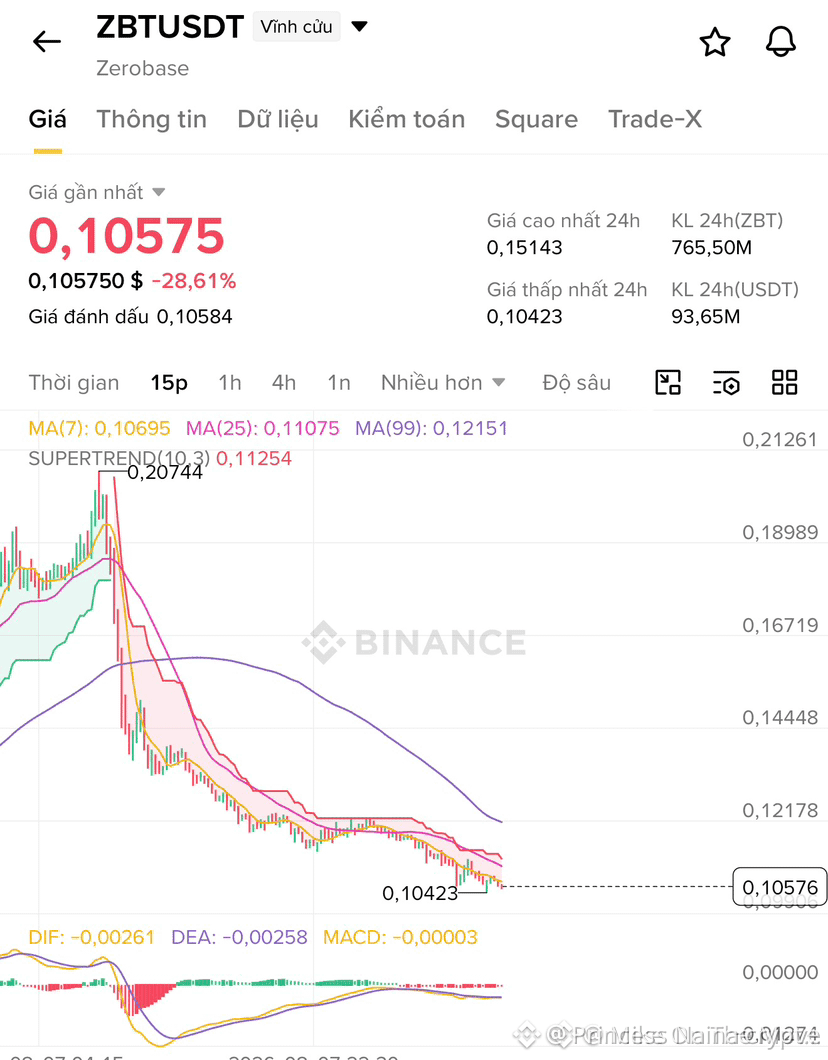Click the Vĩnh cửu contract type badge
828x1060 pixels.
coord(296,27)
